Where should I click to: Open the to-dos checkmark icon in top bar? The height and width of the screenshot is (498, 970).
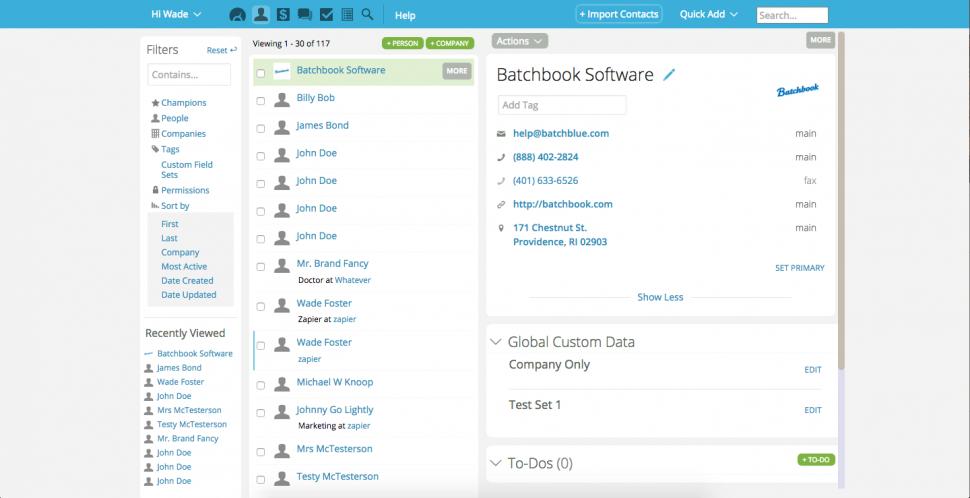326,14
